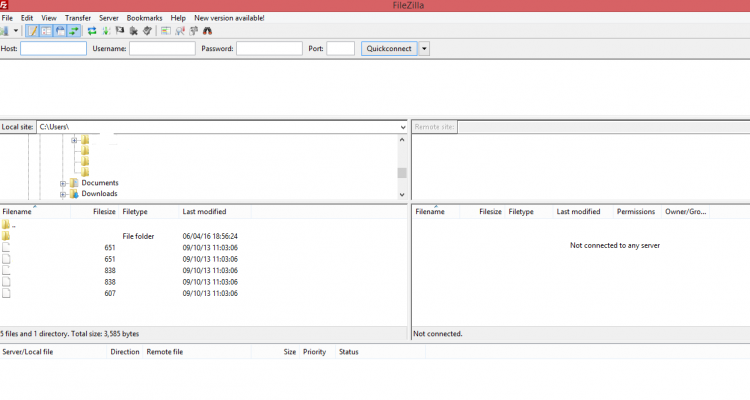Viewport: 750px width, 400px height.
Task: Click the process queue toolbar icon
Action: pos(106,31)
